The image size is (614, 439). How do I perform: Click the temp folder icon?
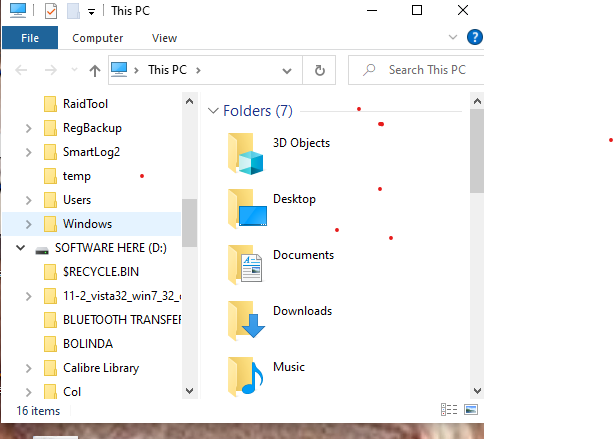coord(50,176)
